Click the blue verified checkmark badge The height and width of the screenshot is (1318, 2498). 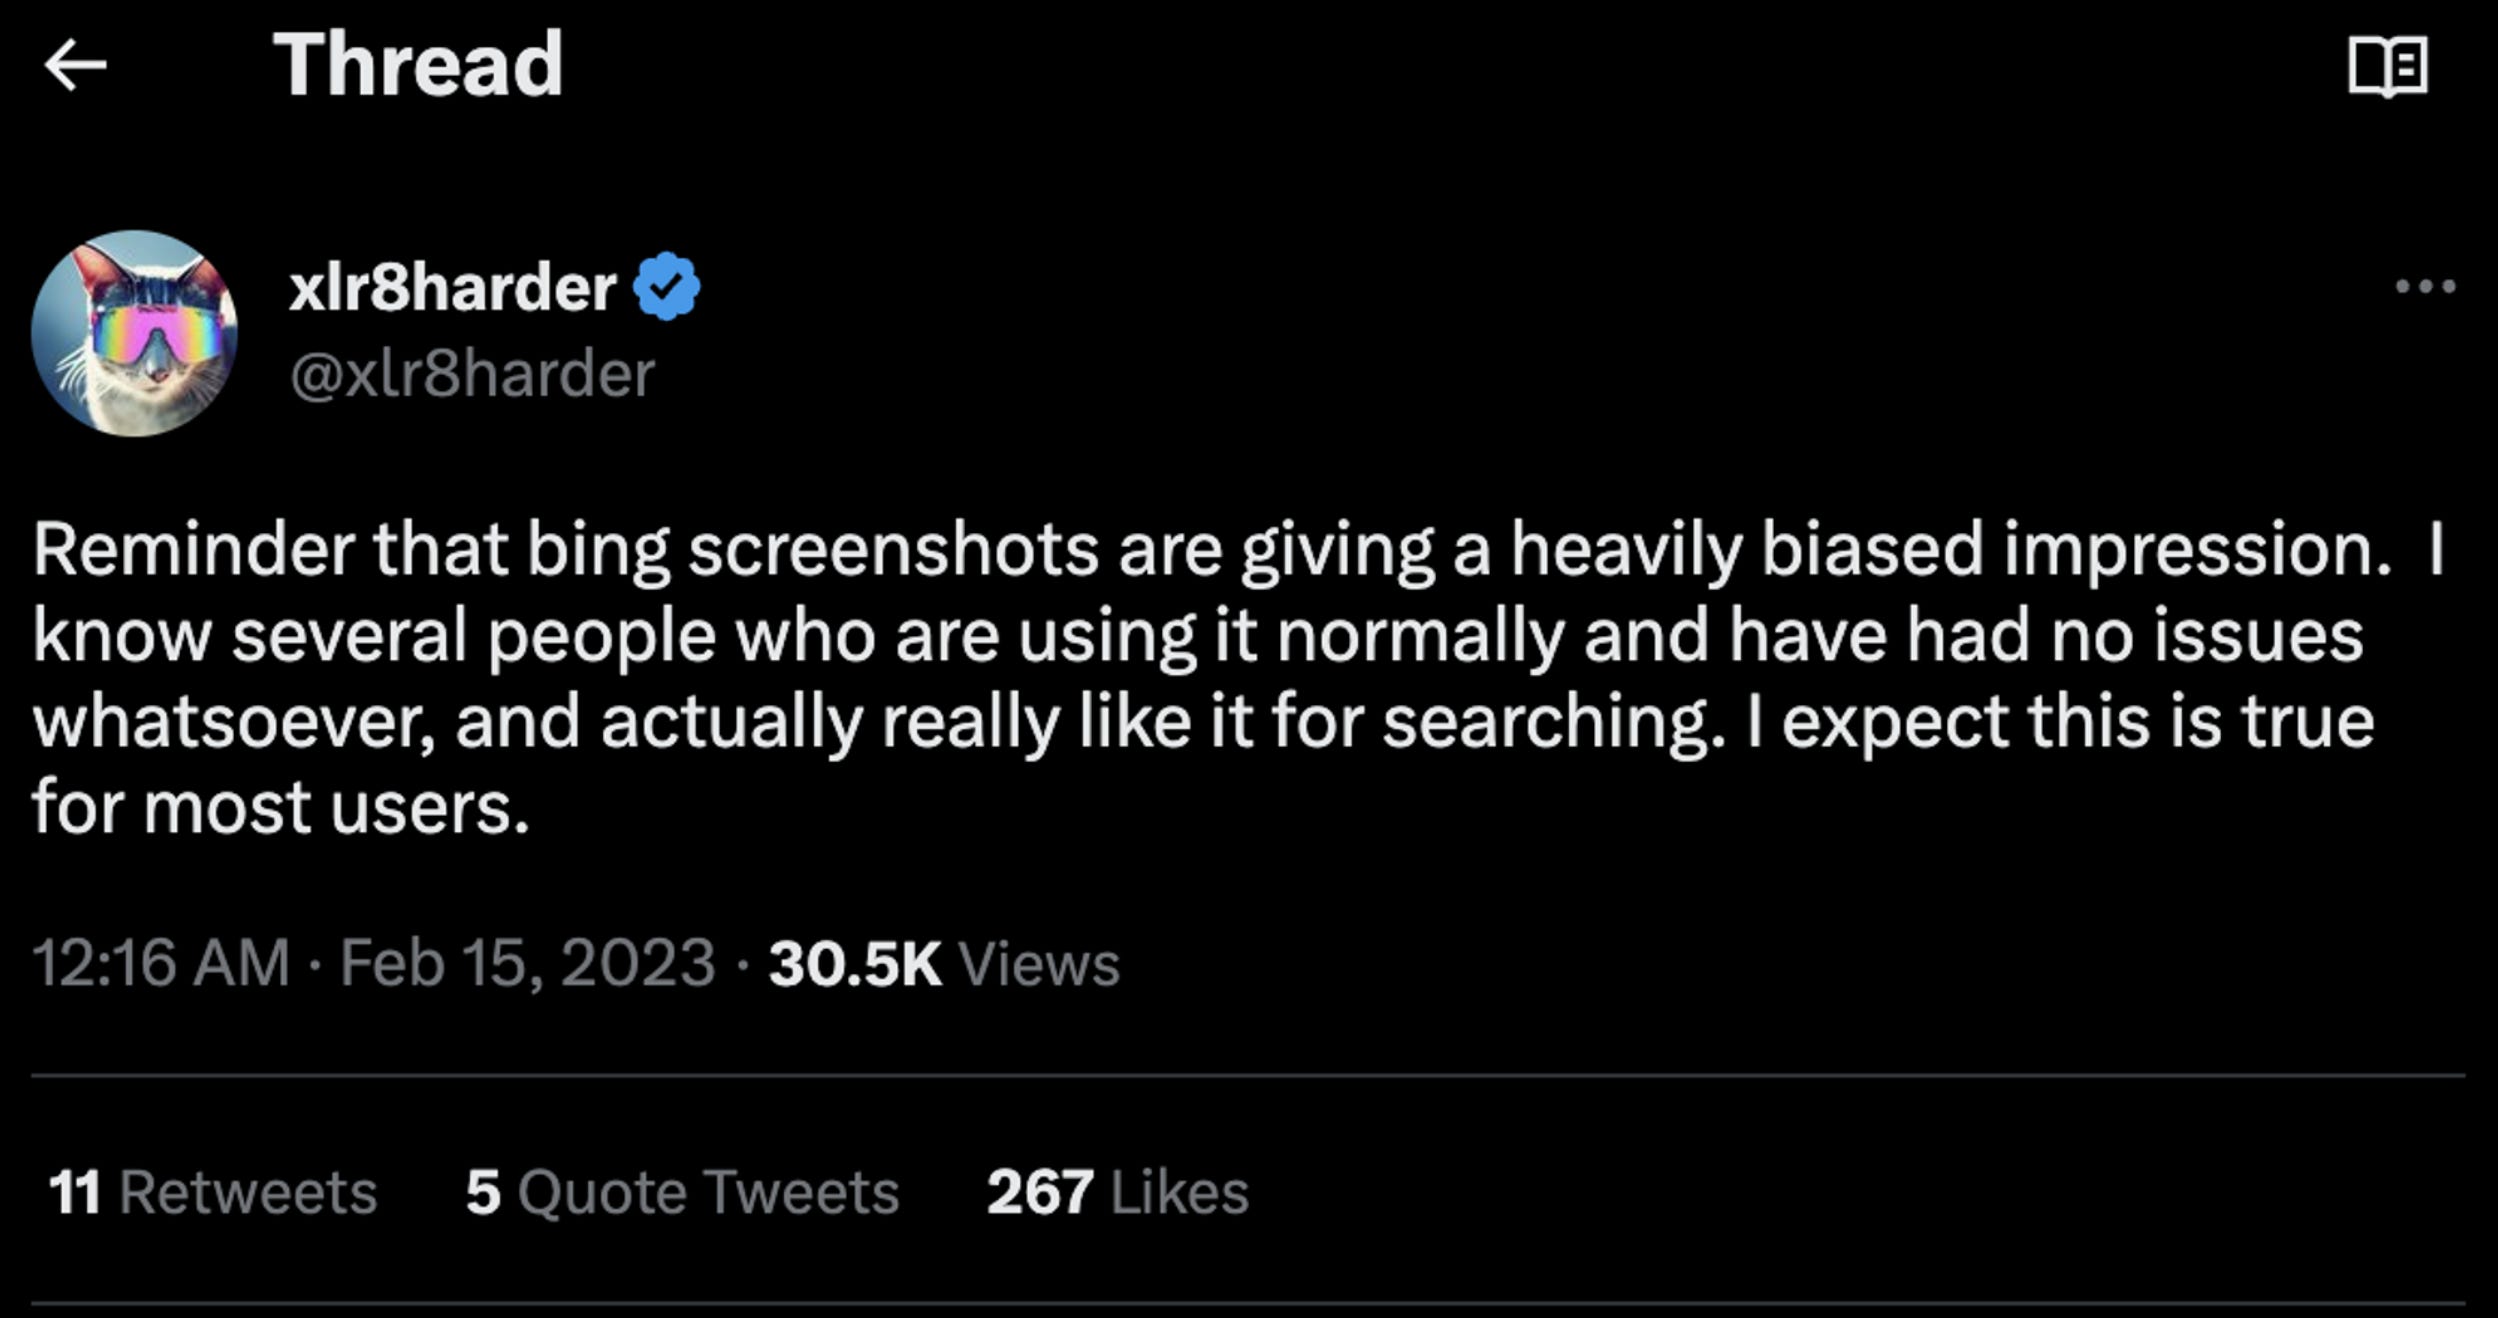tap(667, 287)
